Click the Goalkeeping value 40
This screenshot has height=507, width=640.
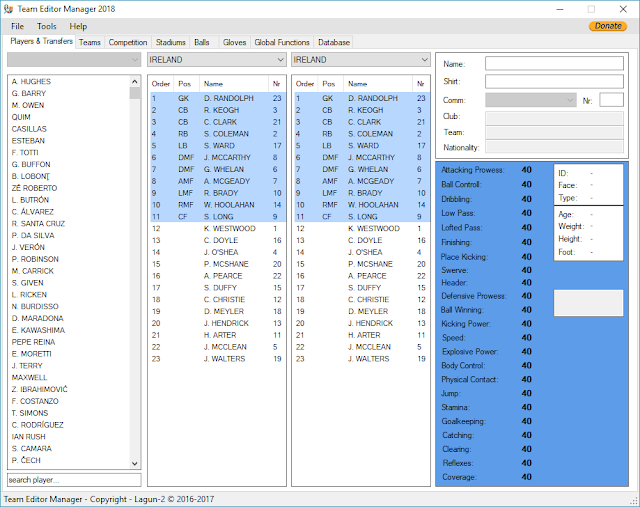[x=527, y=421]
